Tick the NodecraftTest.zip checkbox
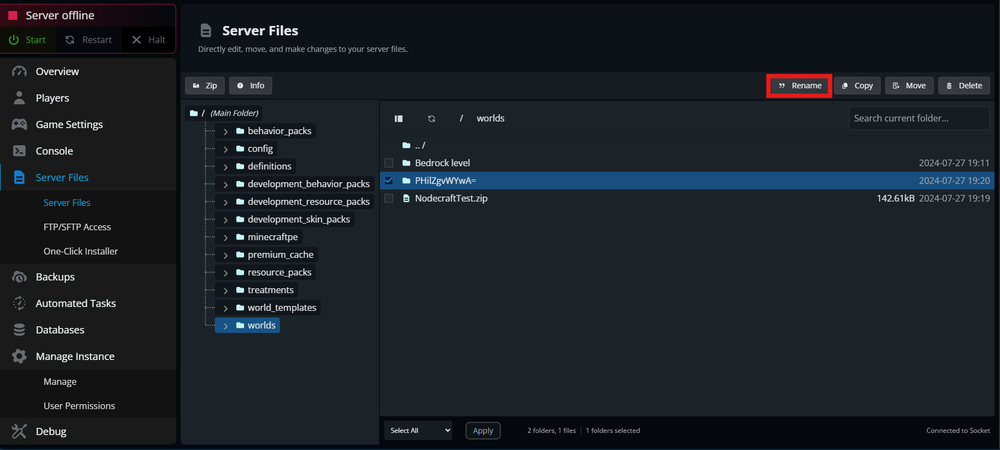Screen dimensions: 1000x450 389,199
